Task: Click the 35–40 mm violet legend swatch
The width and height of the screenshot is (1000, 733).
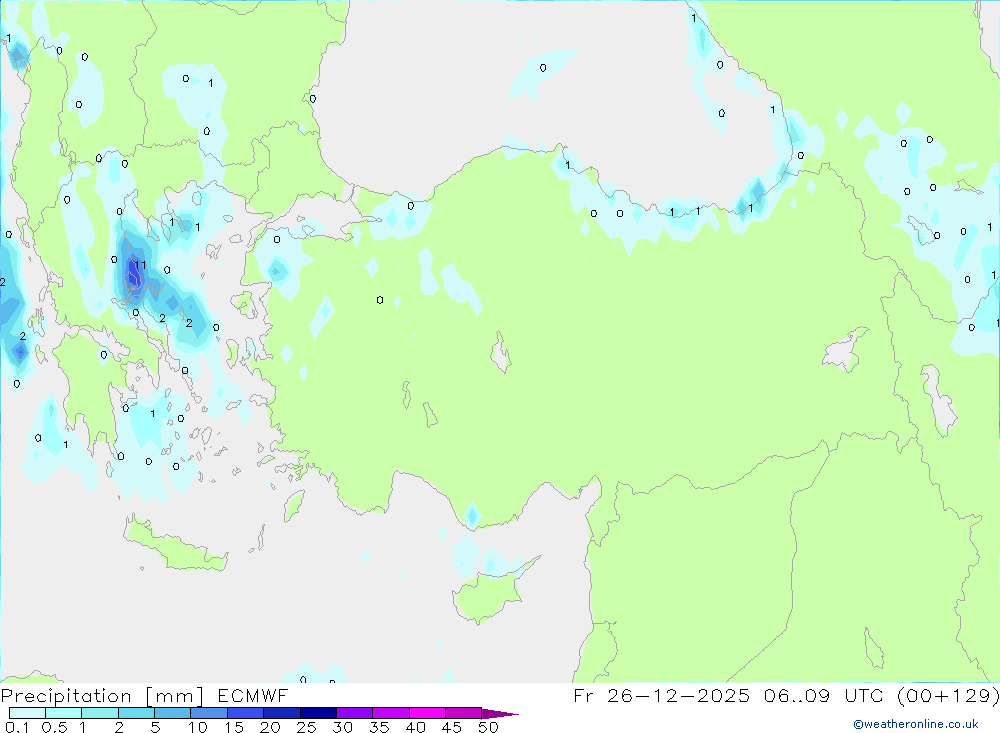Action: [x=390, y=713]
